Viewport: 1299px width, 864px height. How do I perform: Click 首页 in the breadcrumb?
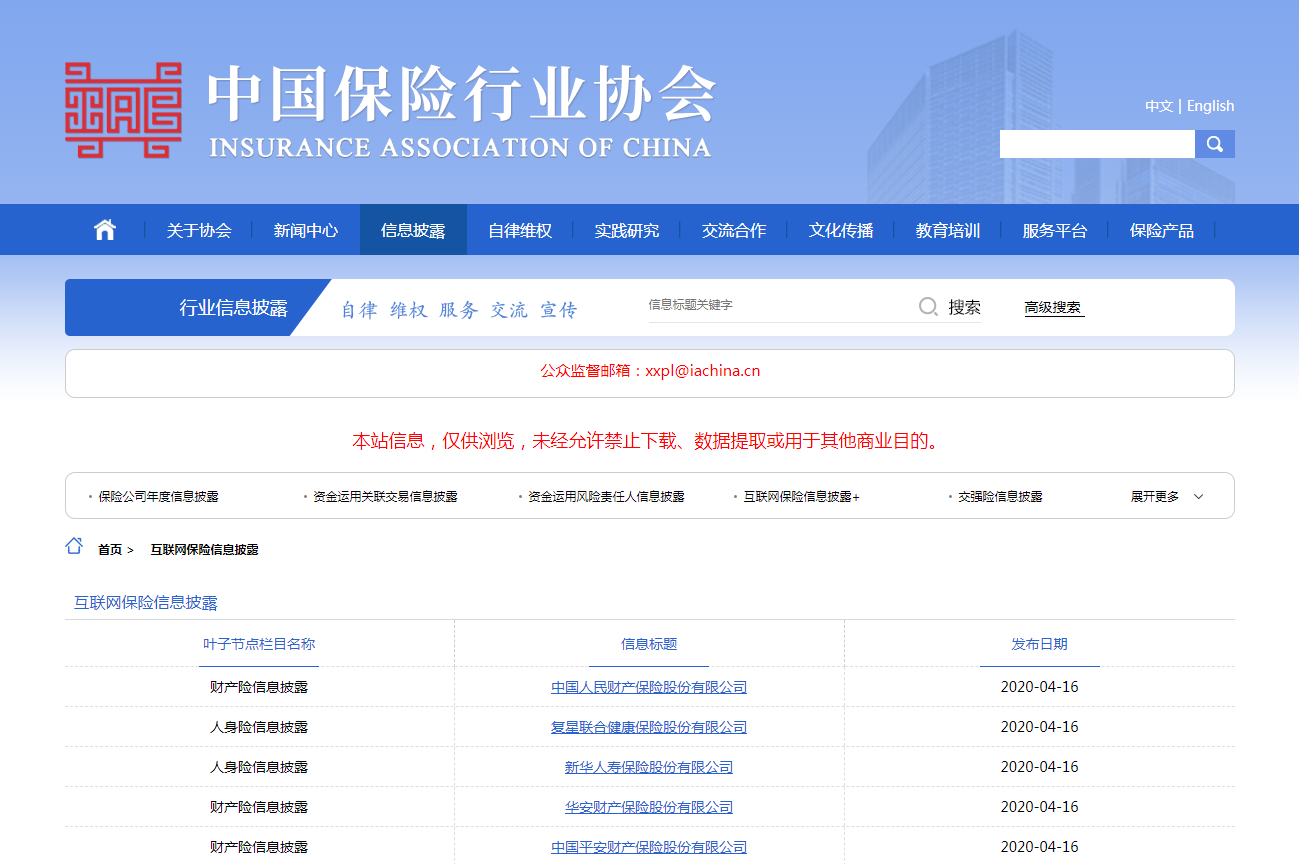(110, 550)
